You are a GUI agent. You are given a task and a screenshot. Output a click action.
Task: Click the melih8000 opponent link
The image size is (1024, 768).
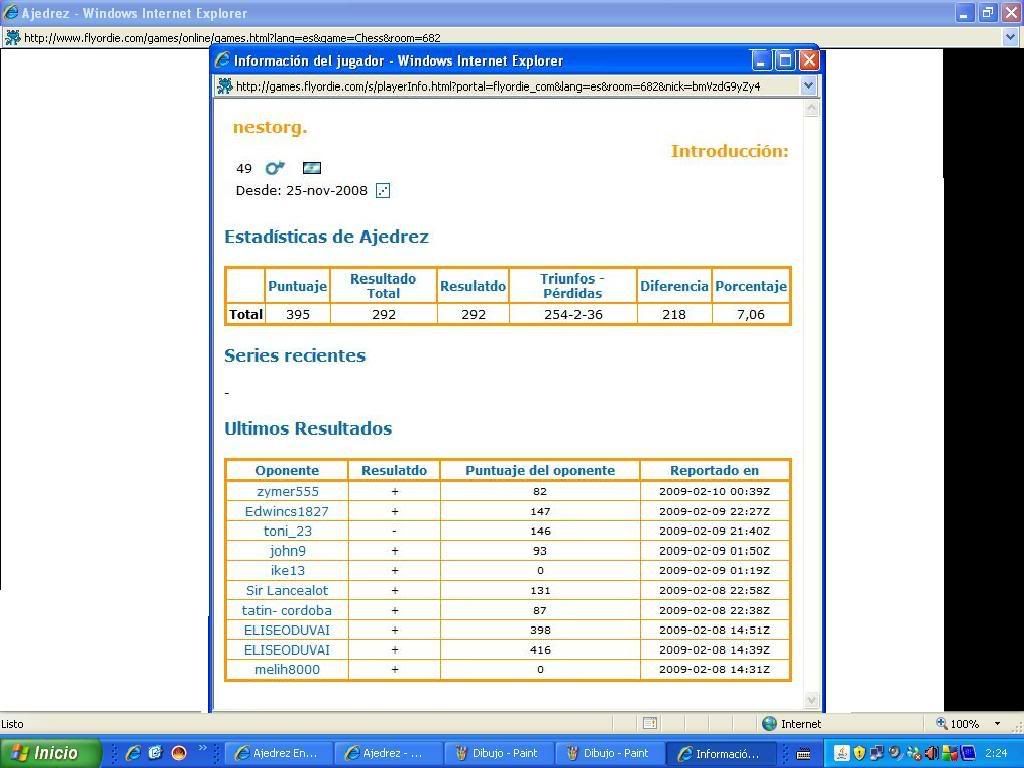(x=287, y=669)
